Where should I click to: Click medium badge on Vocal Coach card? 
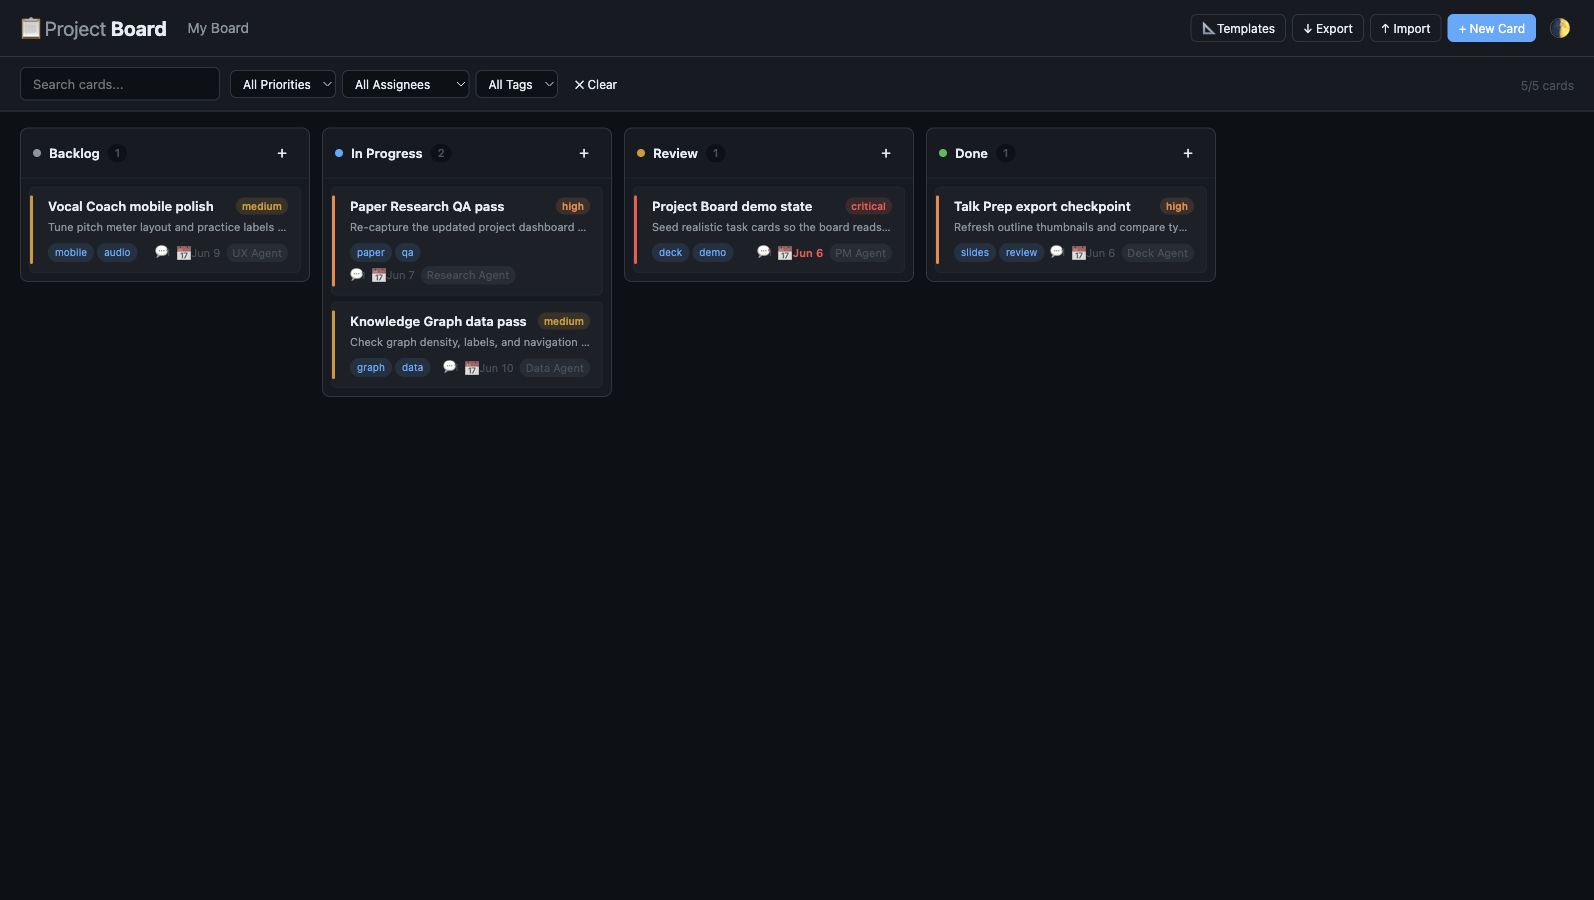pyautogui.click(x=262, y=206)
